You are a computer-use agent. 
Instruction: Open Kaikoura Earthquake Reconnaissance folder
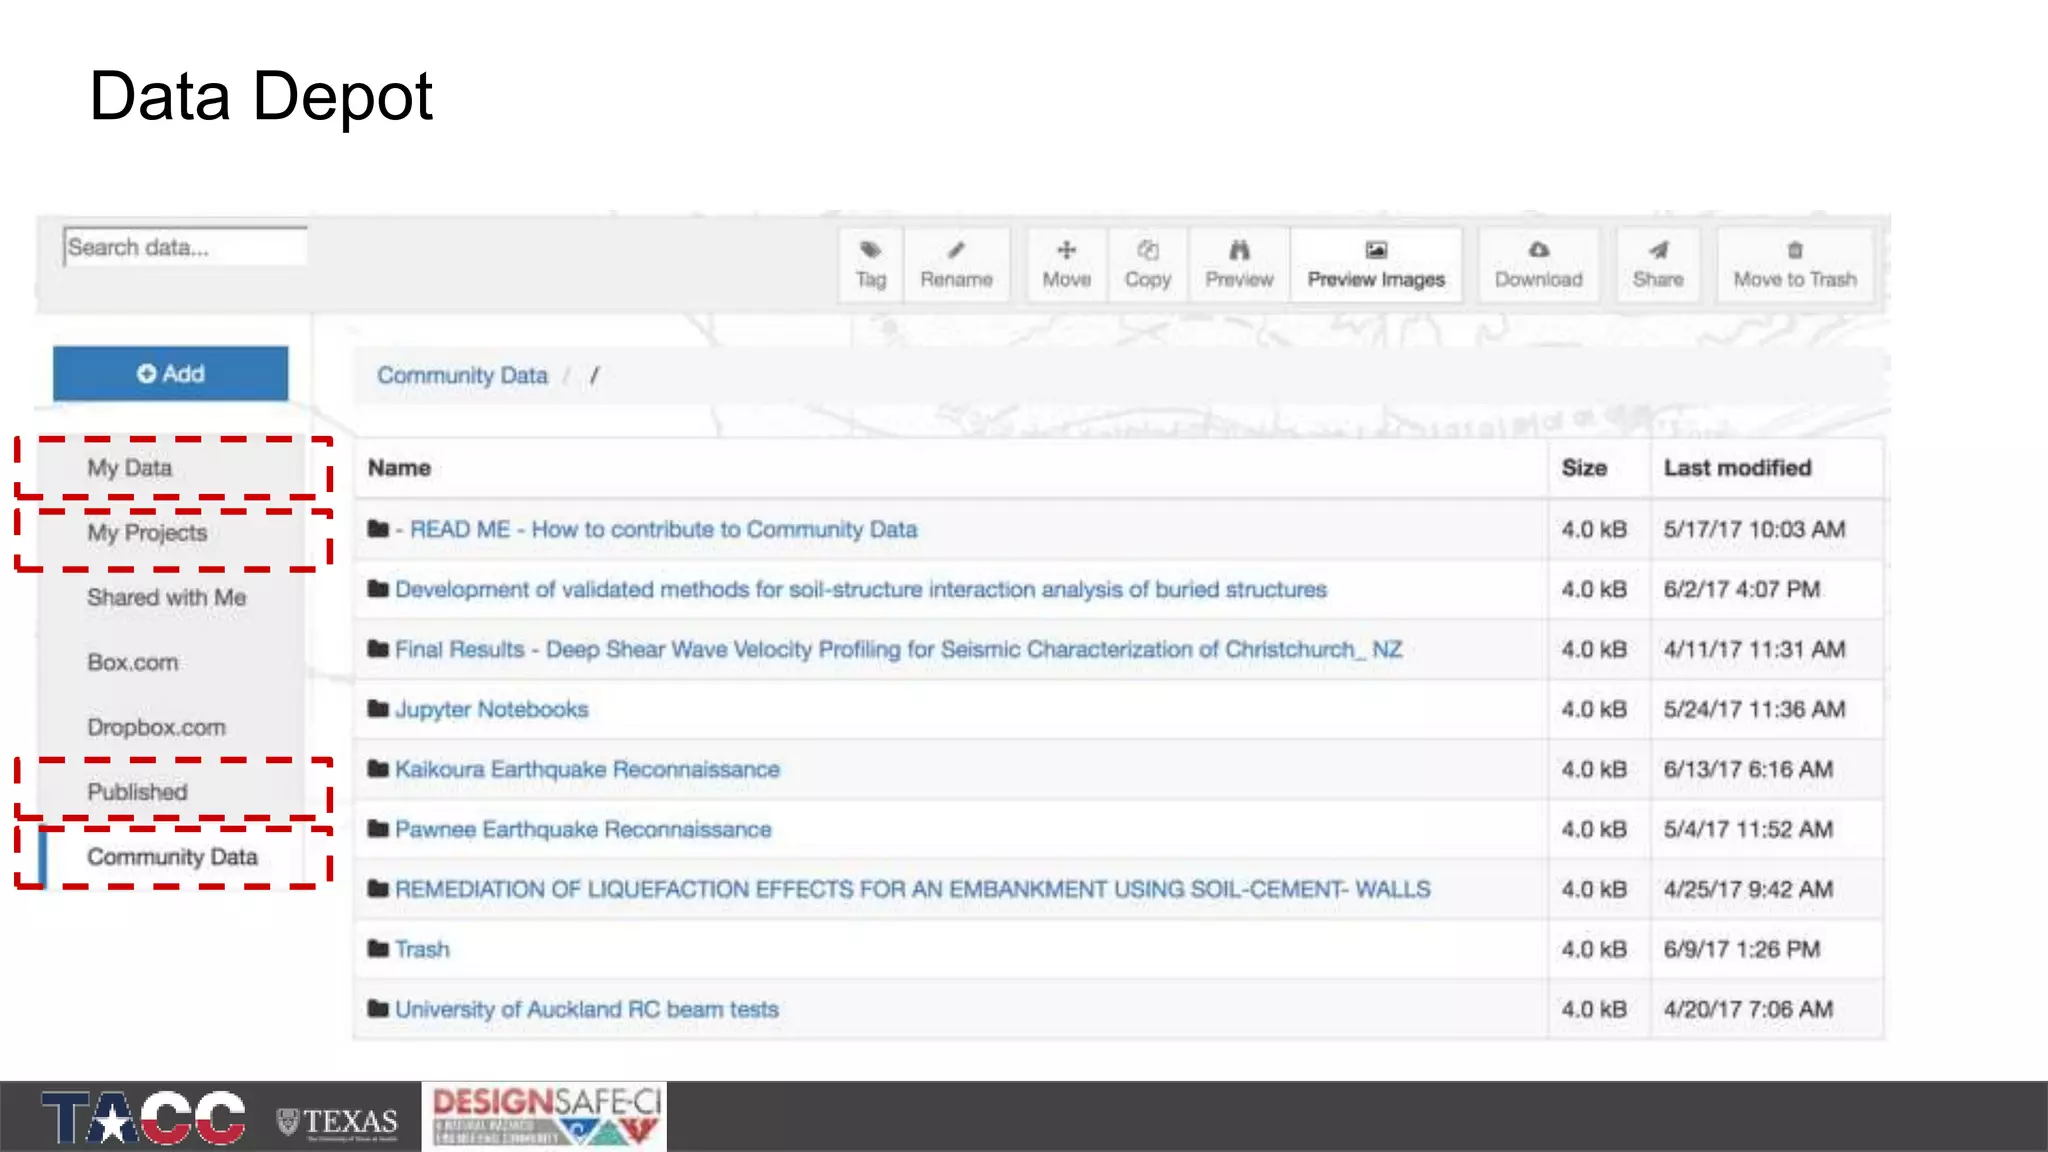coord(587,770)
